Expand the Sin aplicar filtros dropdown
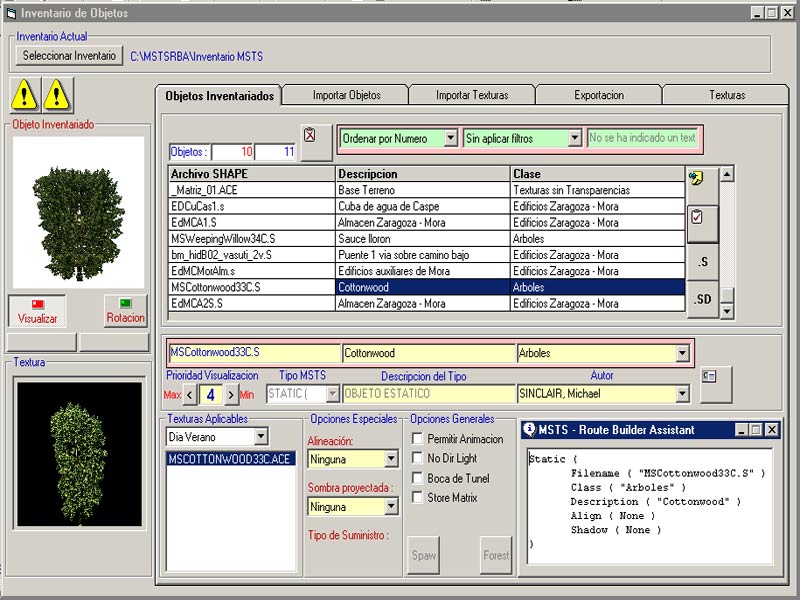The width and height of the screenshot is (800, 600). point(574,138)
